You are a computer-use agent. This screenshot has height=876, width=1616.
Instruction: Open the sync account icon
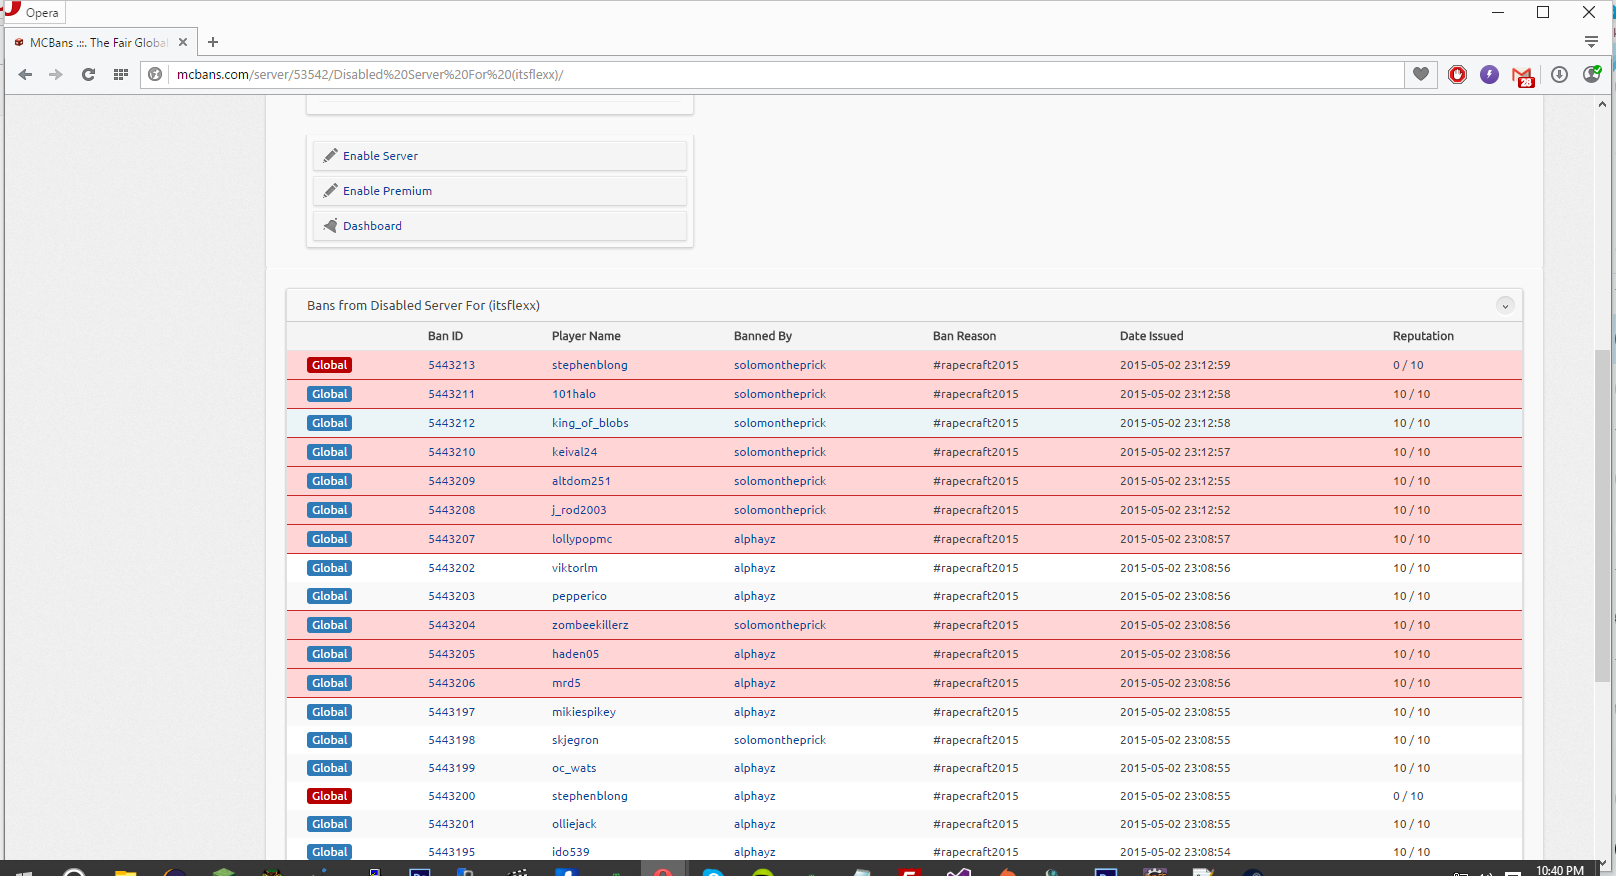coord(1592,74)
